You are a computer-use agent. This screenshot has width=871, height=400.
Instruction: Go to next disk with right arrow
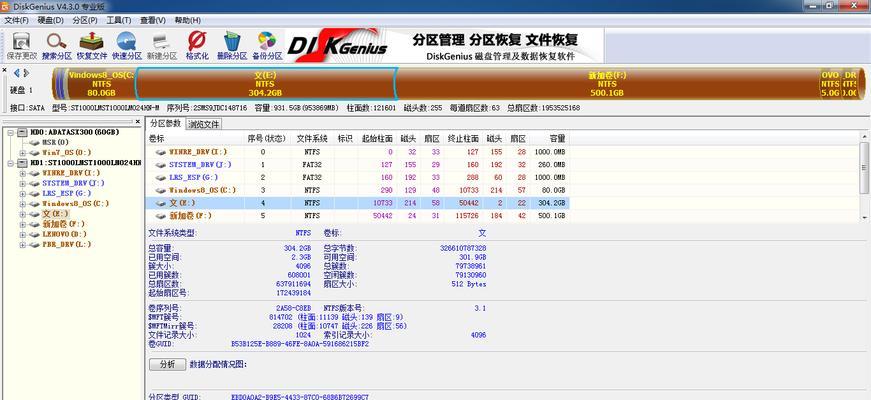point(26,73)
